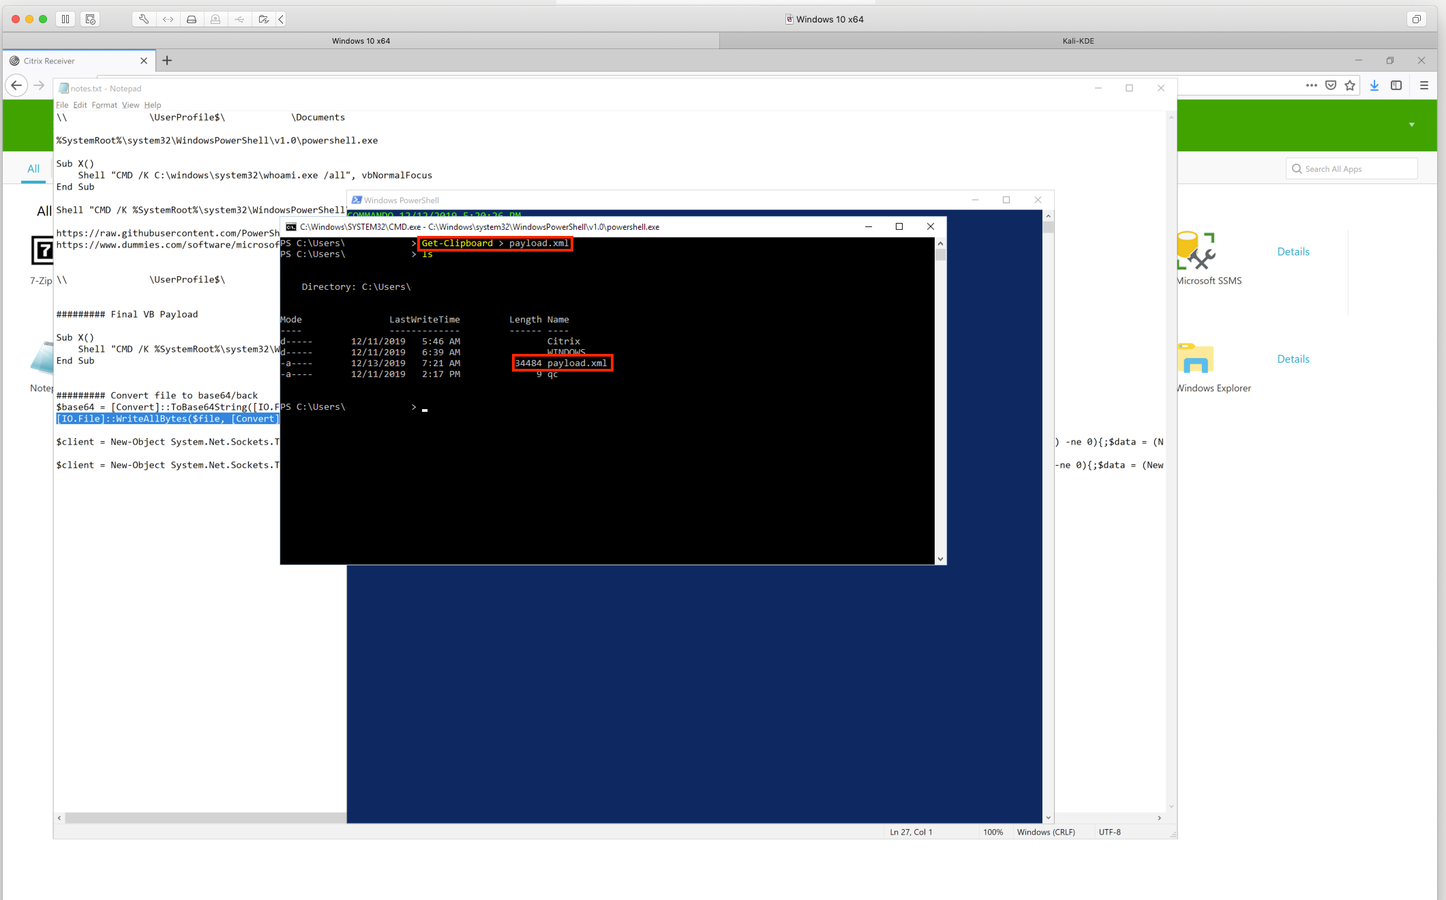Viewport: 1446px width, 900px height.
Task: Switch to the Windows 10 x64 VM tab
Action: coord(361,41)
